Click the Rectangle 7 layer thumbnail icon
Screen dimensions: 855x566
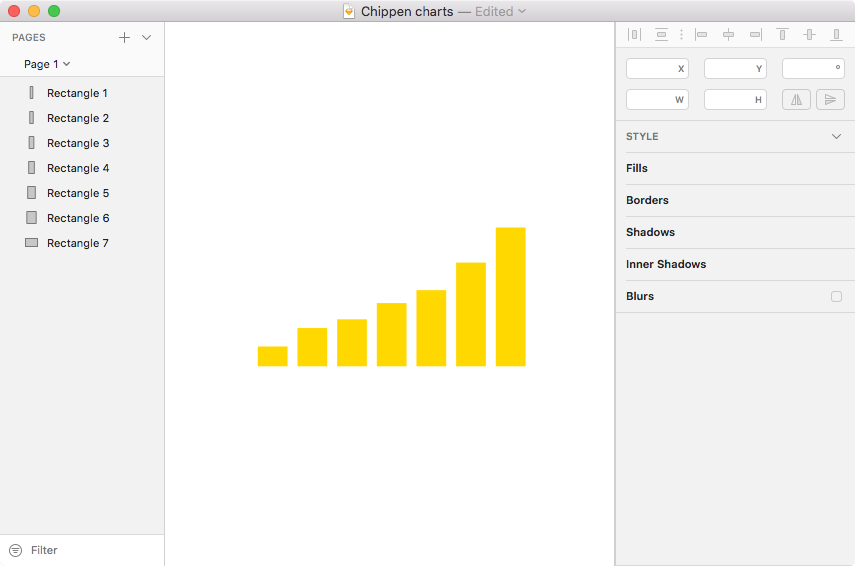coord(32,243)
